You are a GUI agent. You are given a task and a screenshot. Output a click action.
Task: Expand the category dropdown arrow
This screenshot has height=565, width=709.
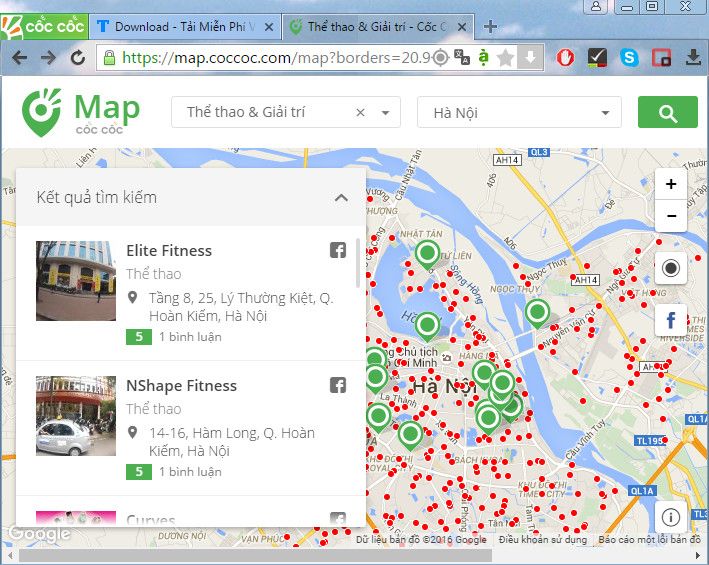(x=386, y=113)
